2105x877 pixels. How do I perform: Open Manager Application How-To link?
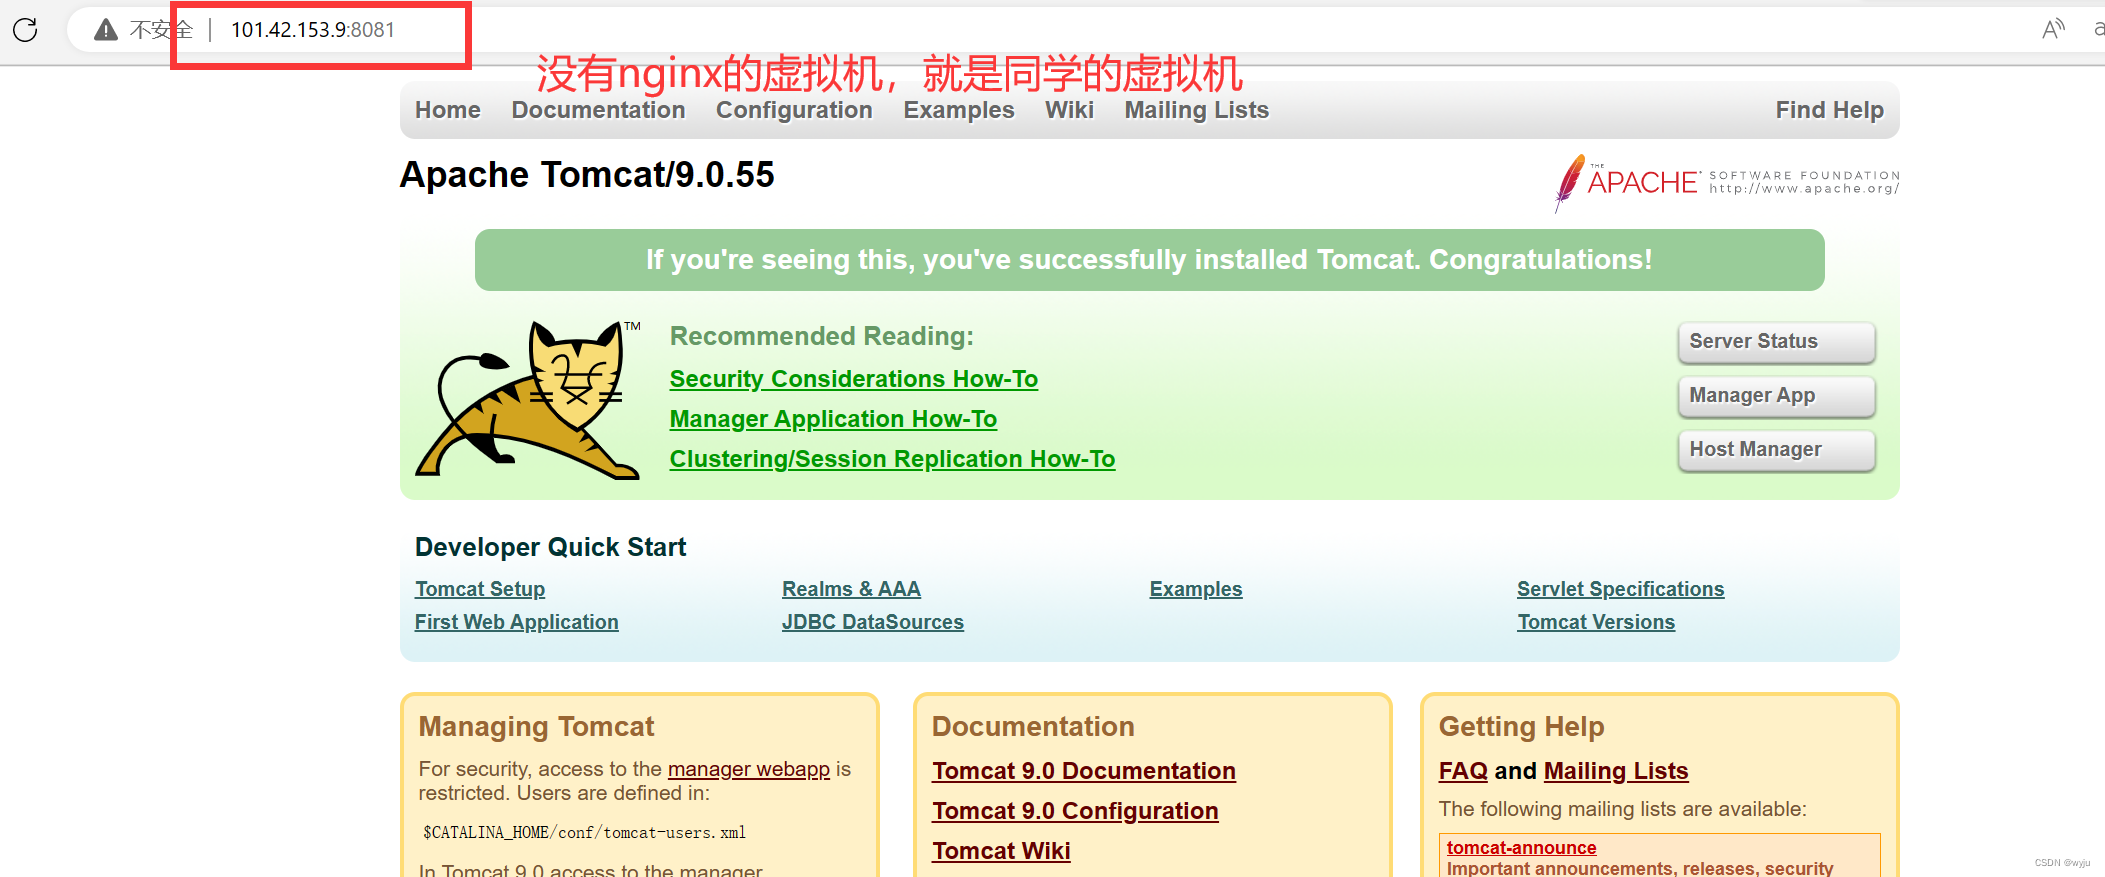point(833,419)
